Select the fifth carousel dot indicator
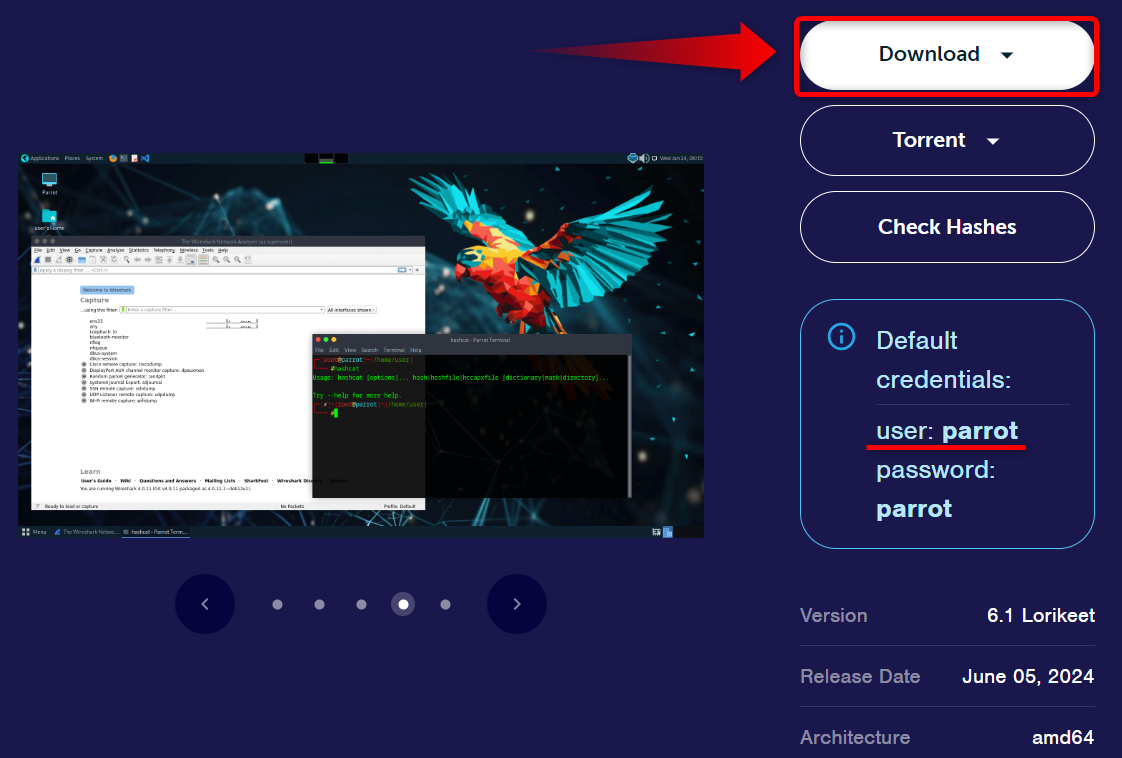 point(445,605)
